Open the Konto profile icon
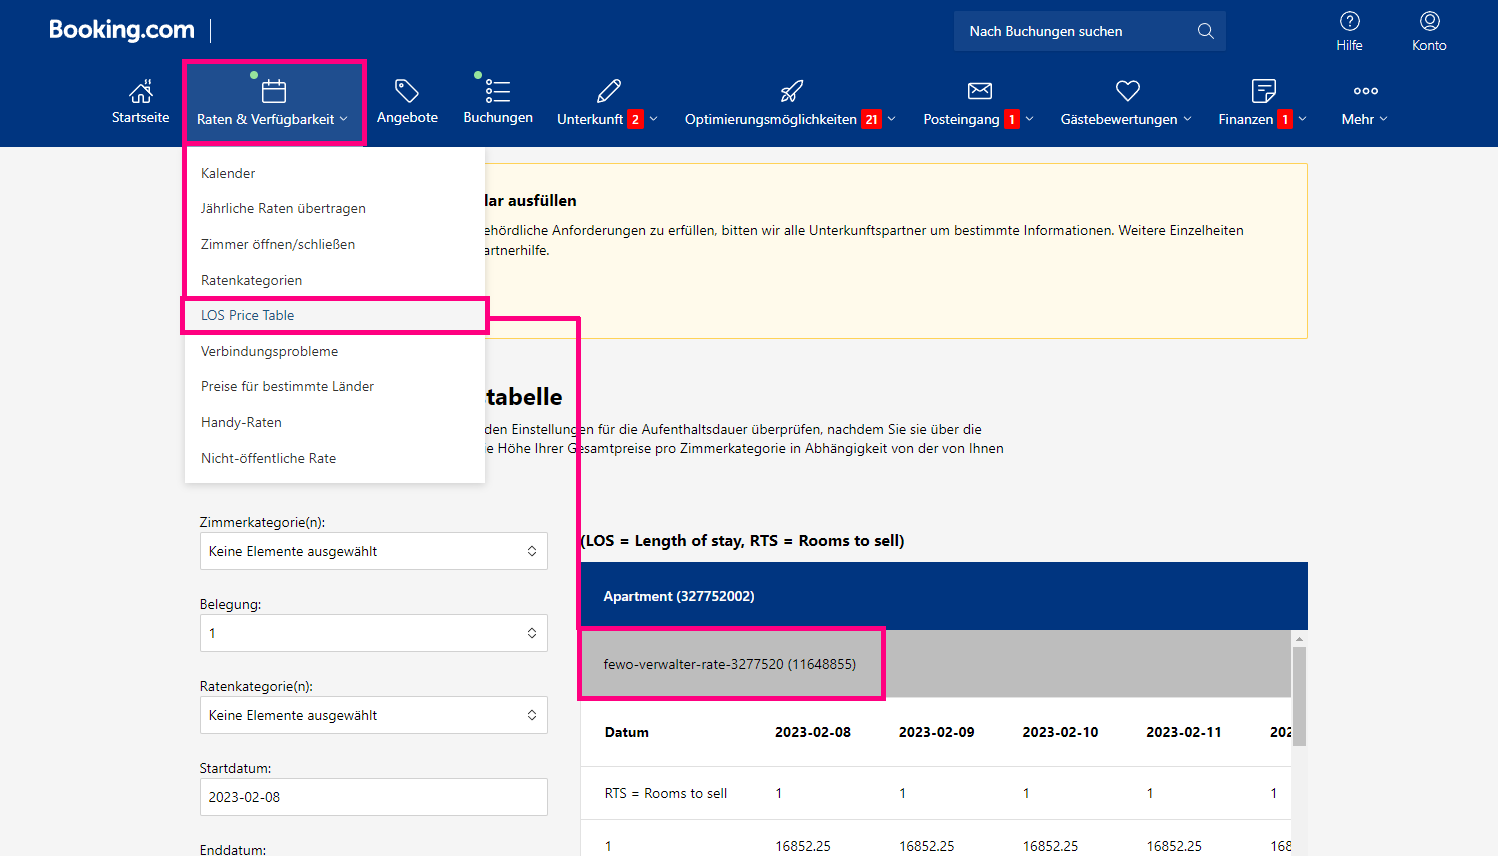1498x856 pixels. [x=1430, y=21]
